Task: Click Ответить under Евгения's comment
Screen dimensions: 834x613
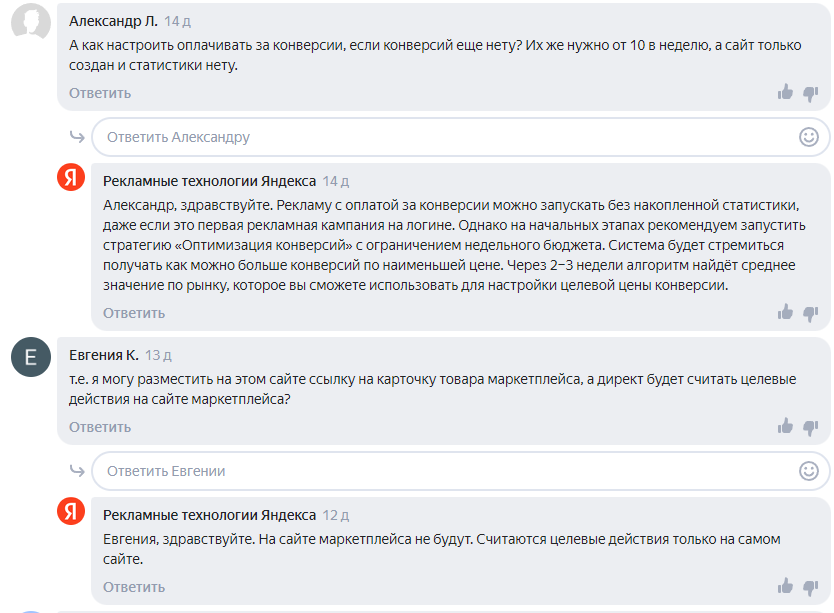Action: pyautogui.click(x=100, y=427)
